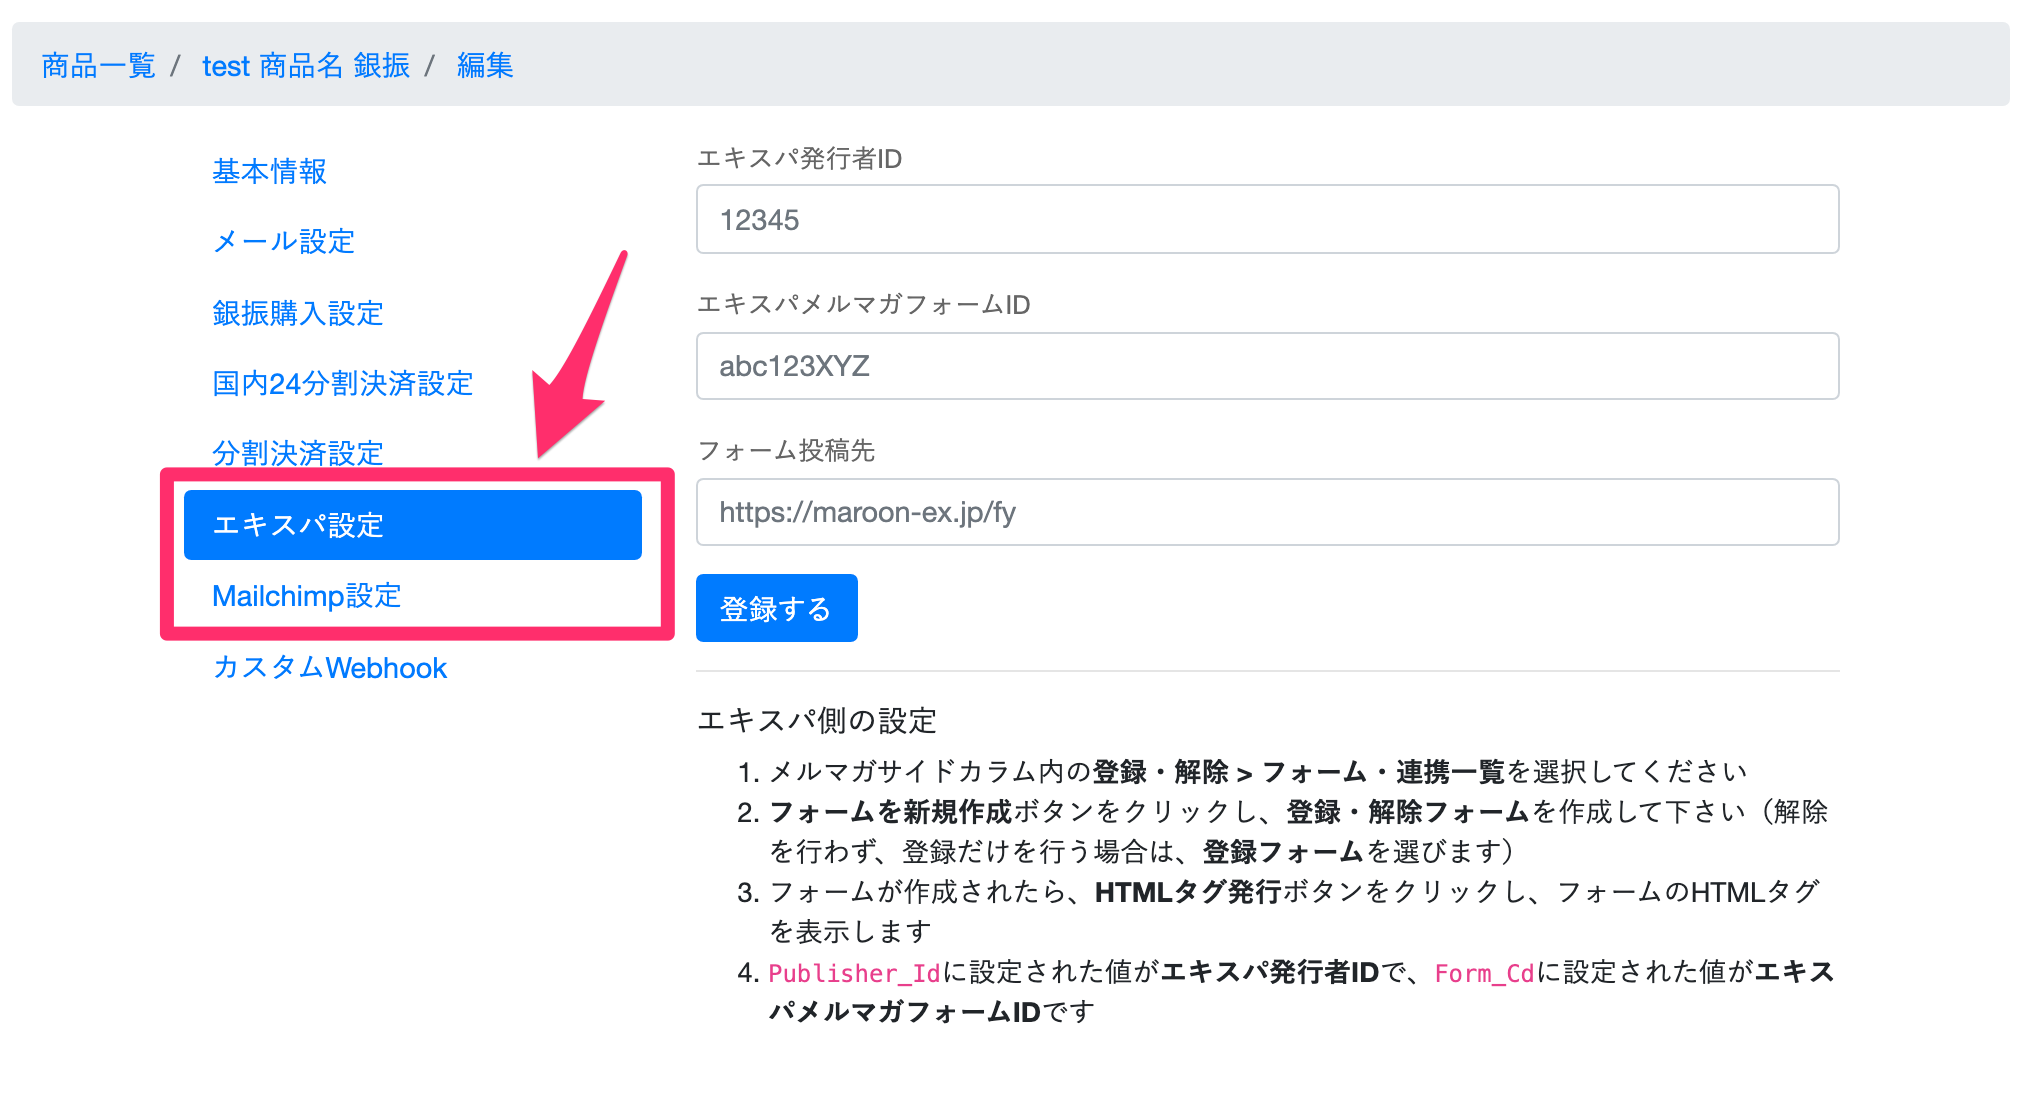Click the 編集 breadcrumb link
Image resolution: width=2034 pixels, height=1110 pixels.
click(x=485, y=66)
